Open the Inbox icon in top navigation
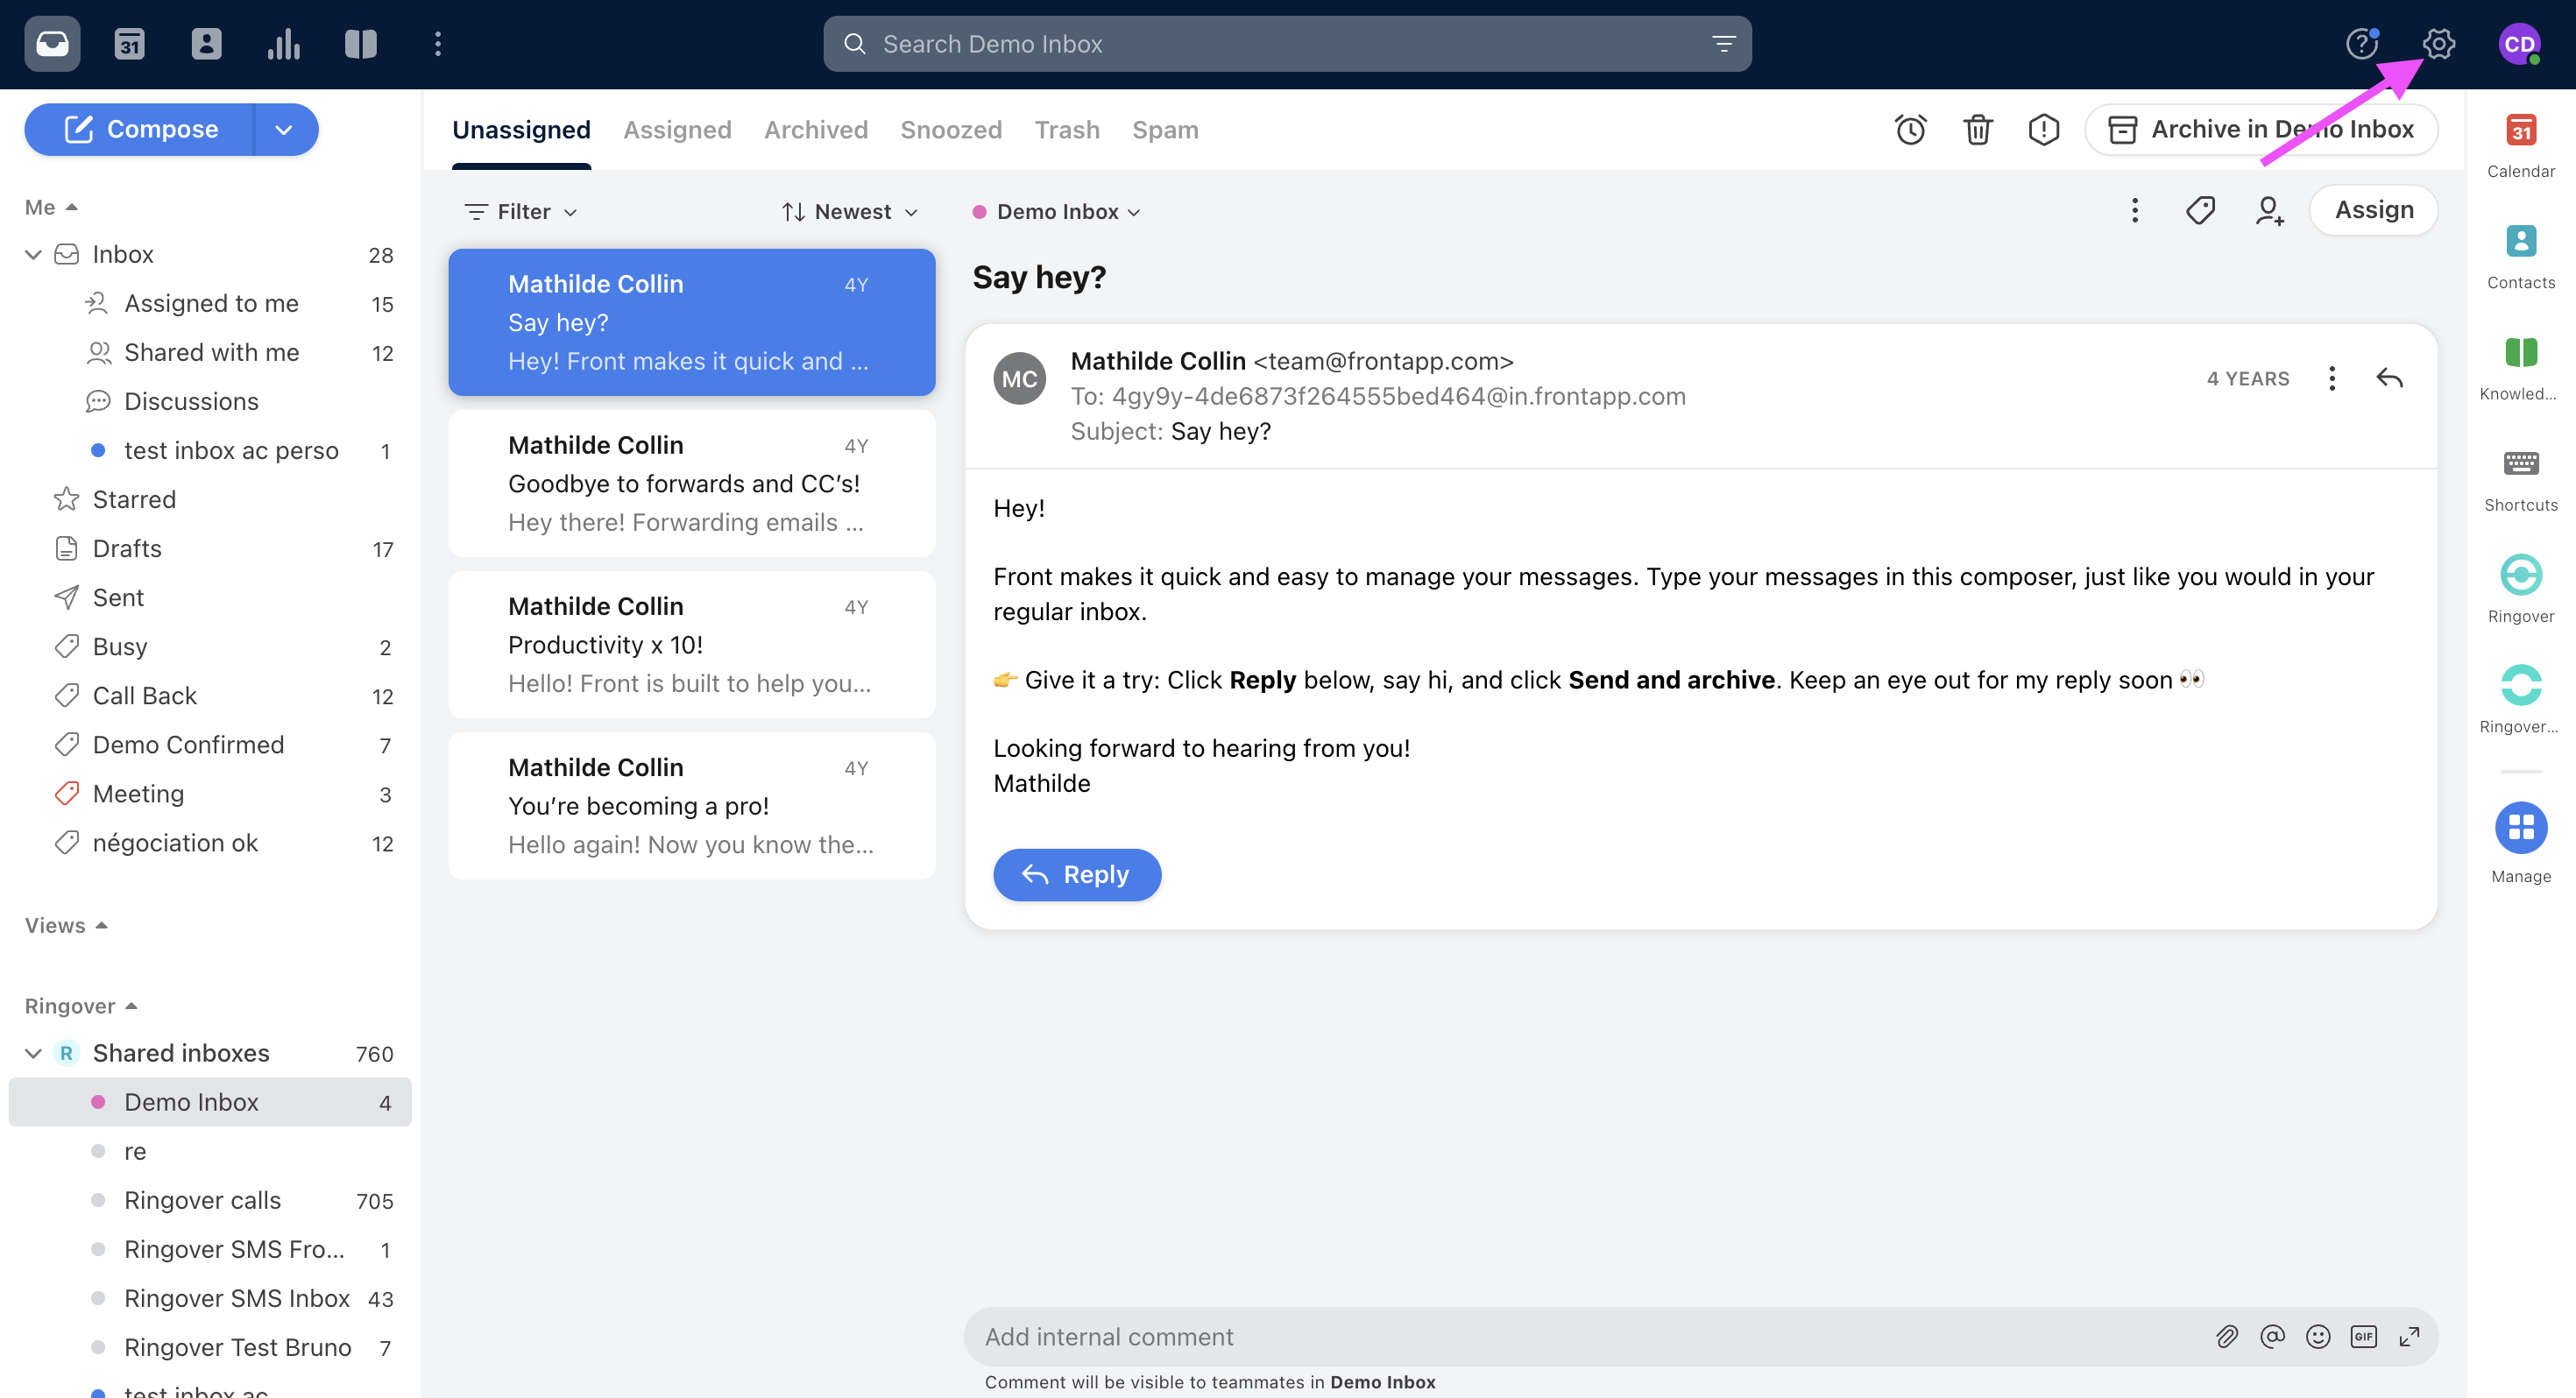This screenshot has width=2576, height=1398. 52,44
